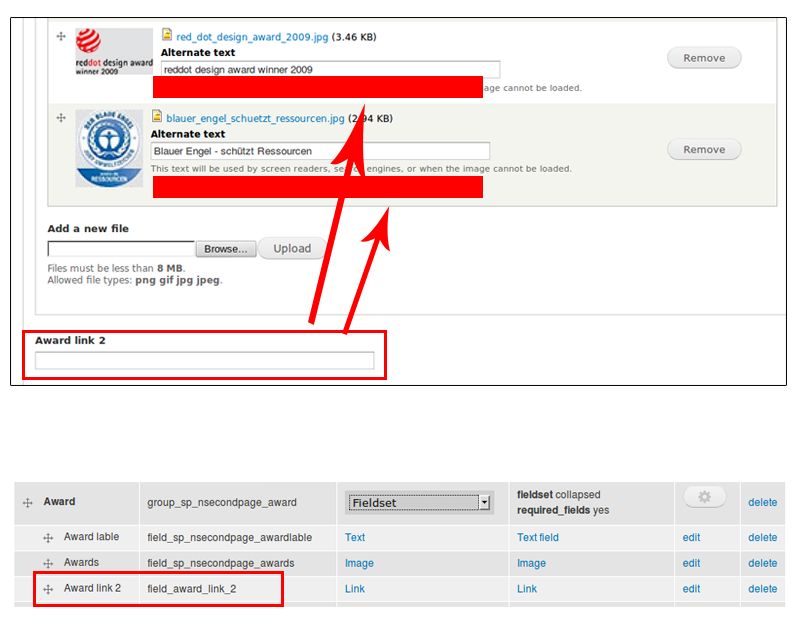
Task: Open the Award group settings gear
Action: coord(704,497)
